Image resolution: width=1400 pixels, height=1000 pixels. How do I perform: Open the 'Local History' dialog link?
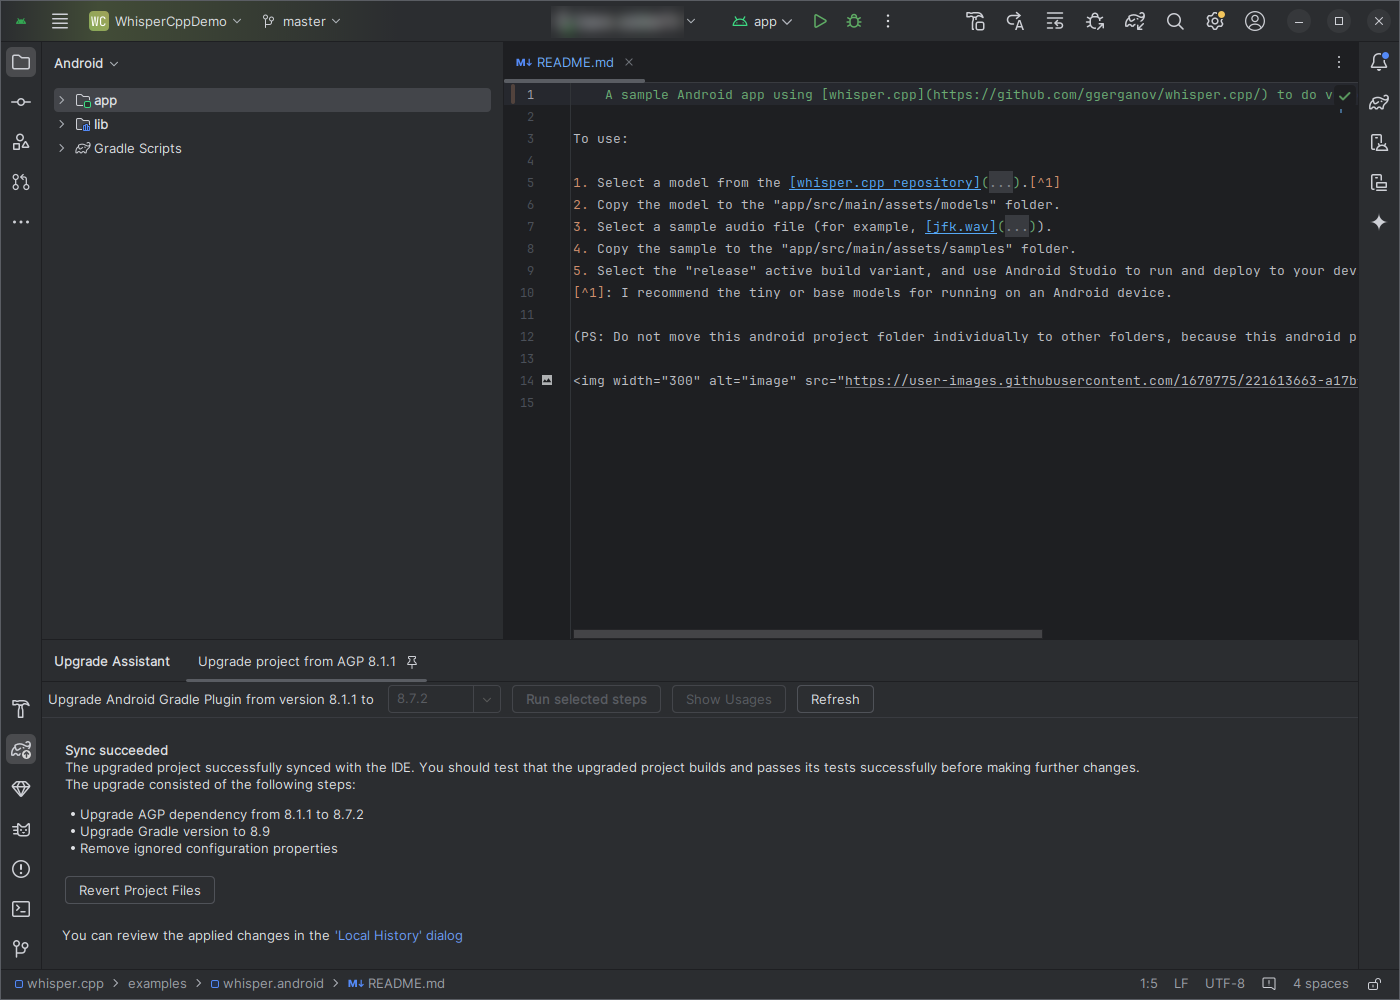coord(399,935)
